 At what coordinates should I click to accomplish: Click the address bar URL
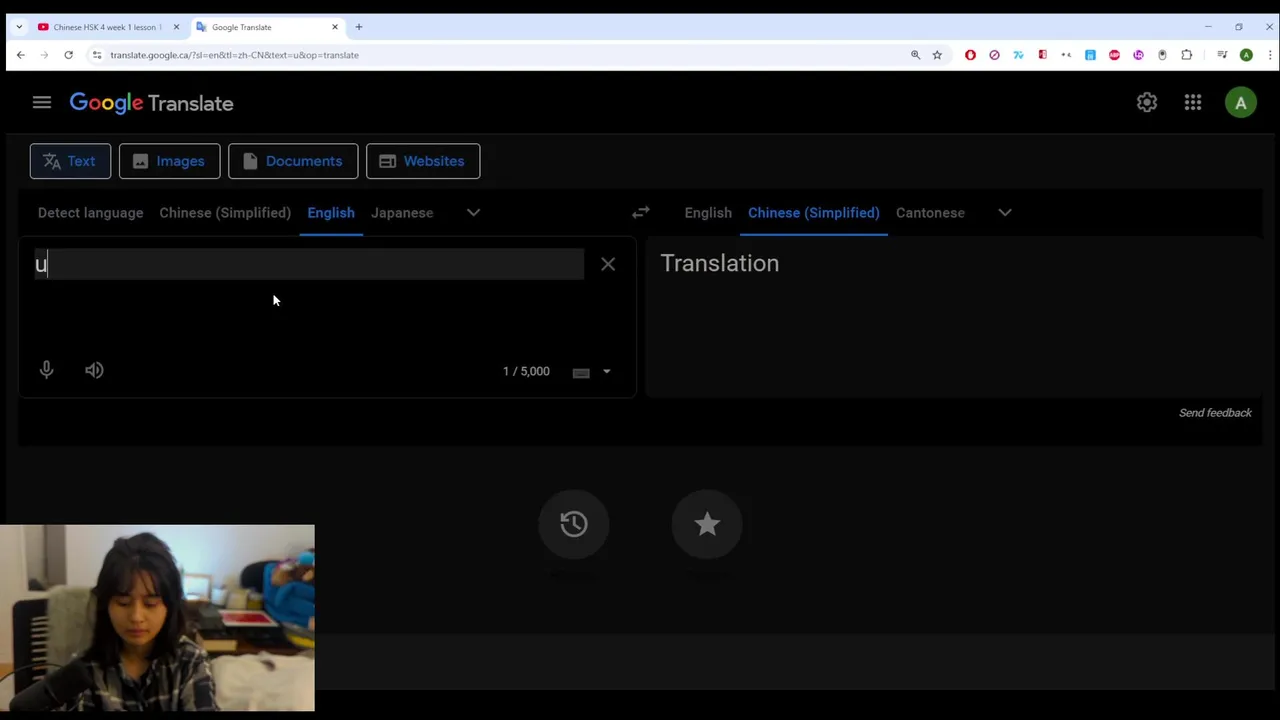pos(234,55)
